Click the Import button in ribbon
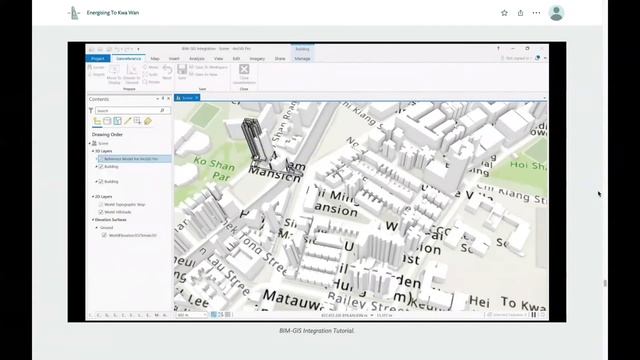Image resolution: width=640 pixels, height=360 pixels. (96, 74)
